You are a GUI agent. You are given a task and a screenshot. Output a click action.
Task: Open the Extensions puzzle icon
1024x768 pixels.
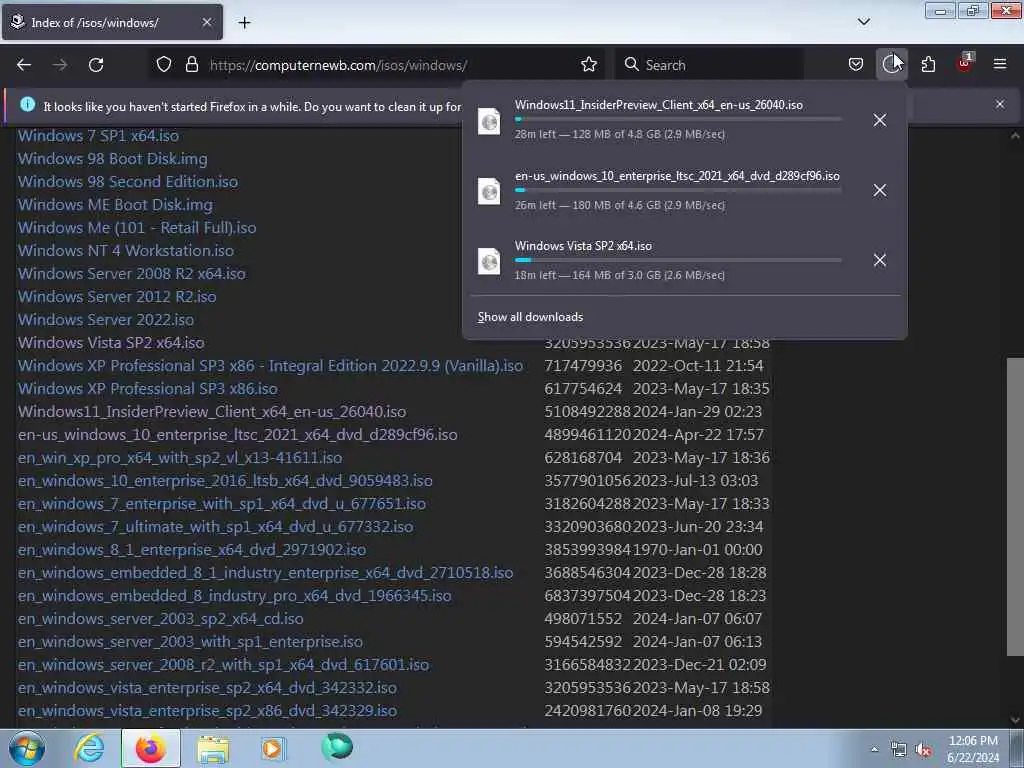pyautogui.click(x=928, y=65)
